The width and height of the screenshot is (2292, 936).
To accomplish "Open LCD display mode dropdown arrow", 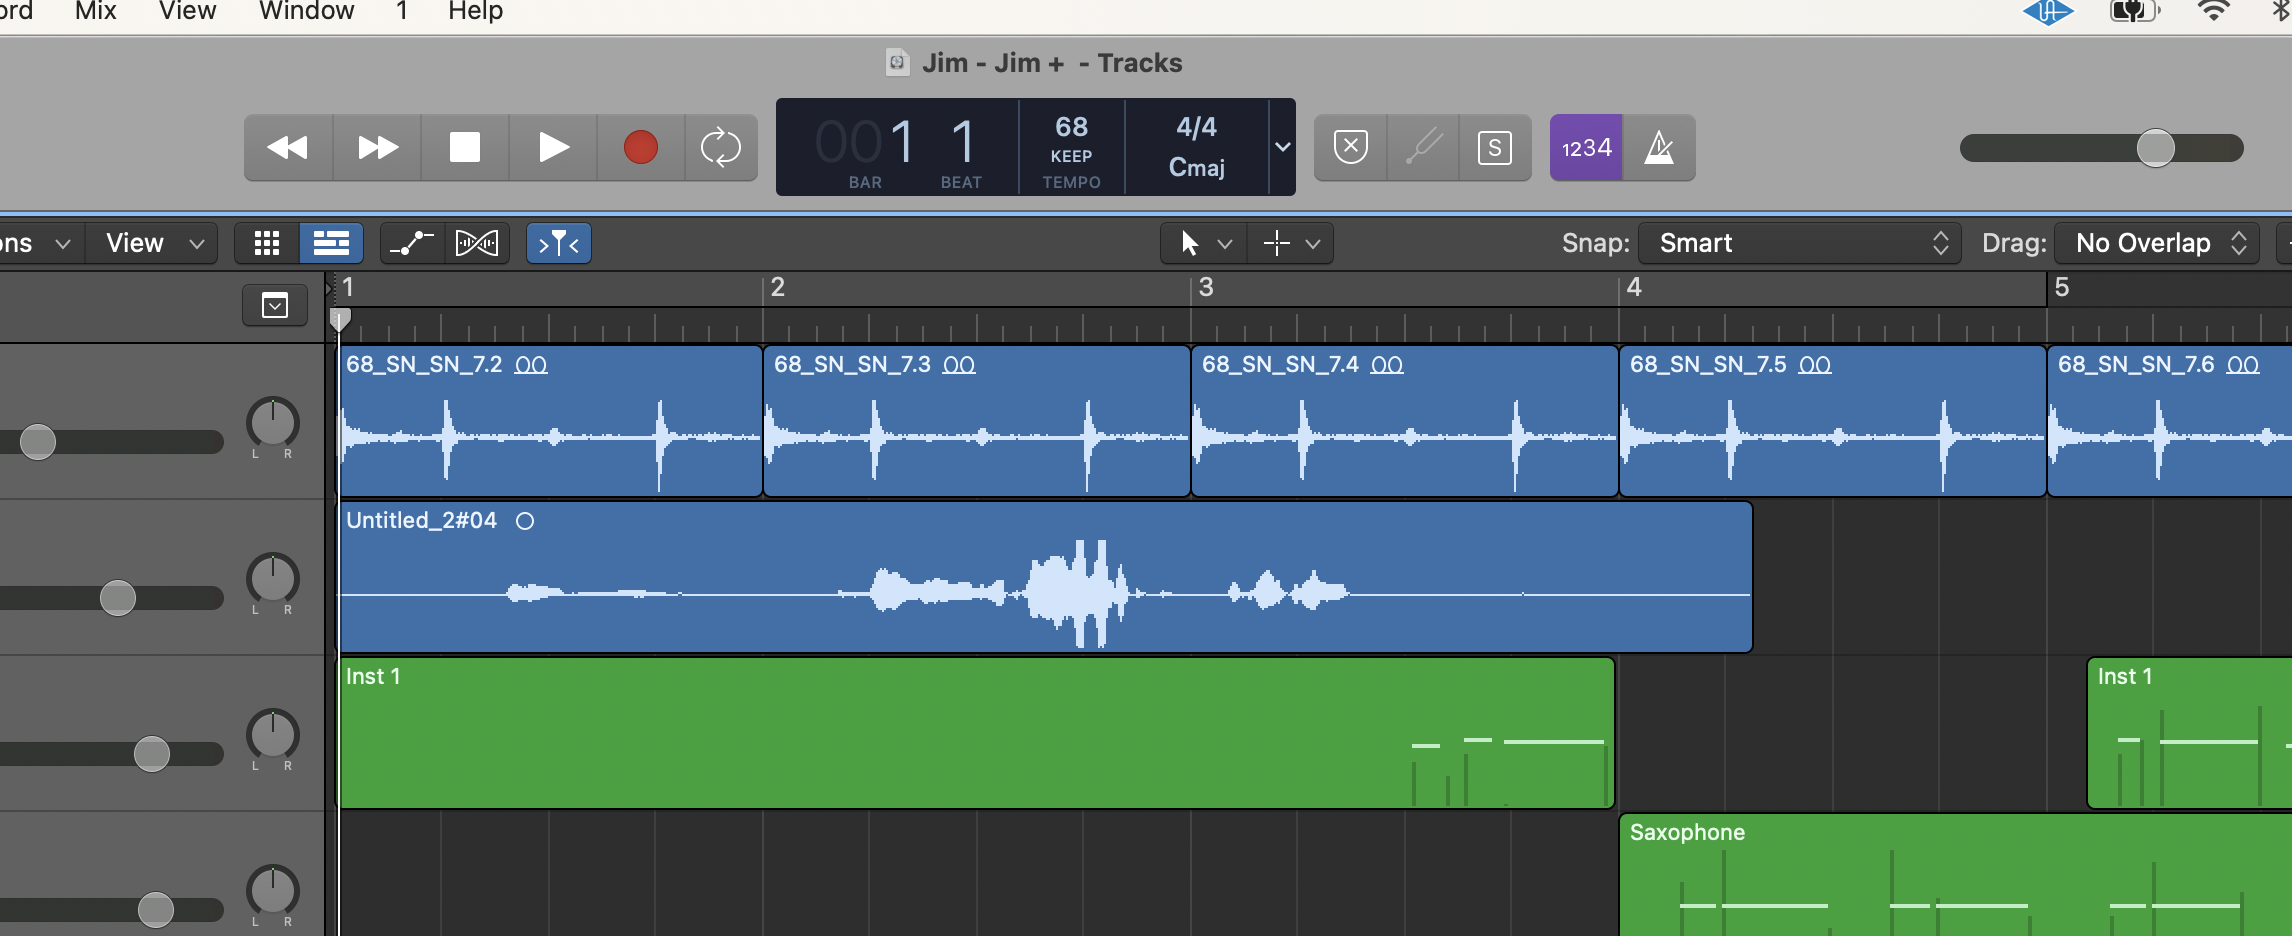I will pos(1282,147).
